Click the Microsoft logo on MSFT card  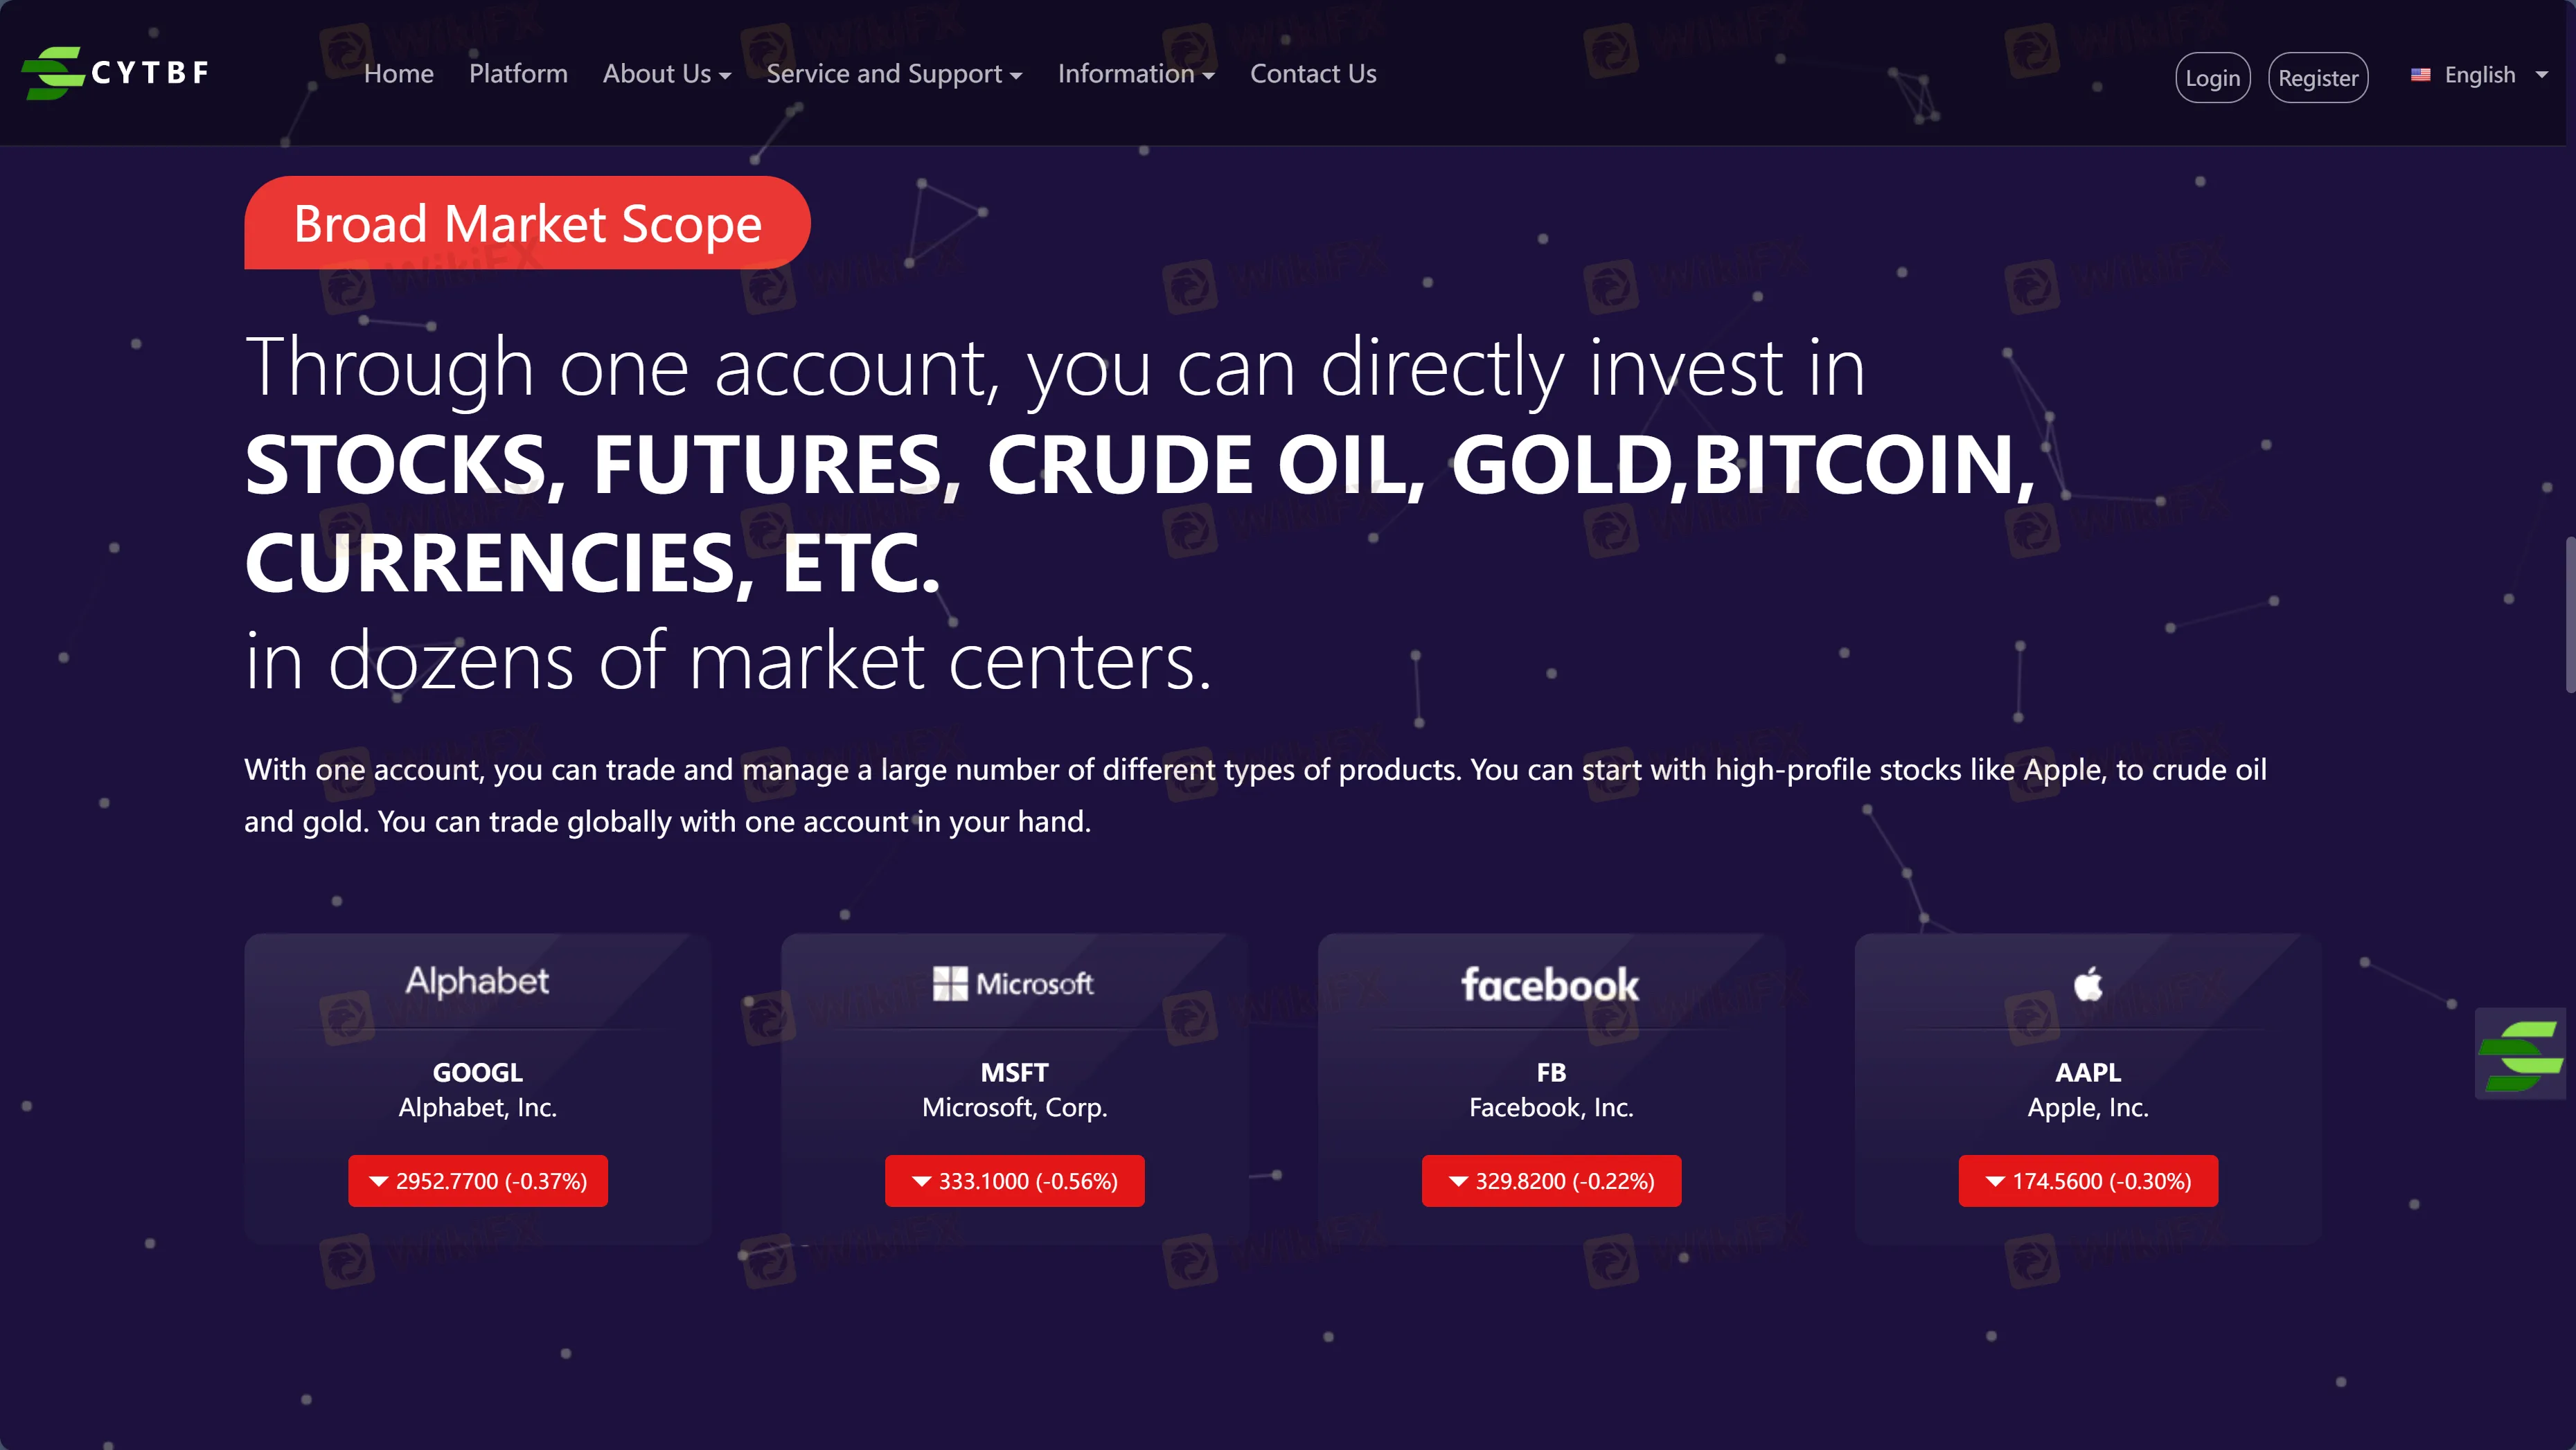(1013, 984)
